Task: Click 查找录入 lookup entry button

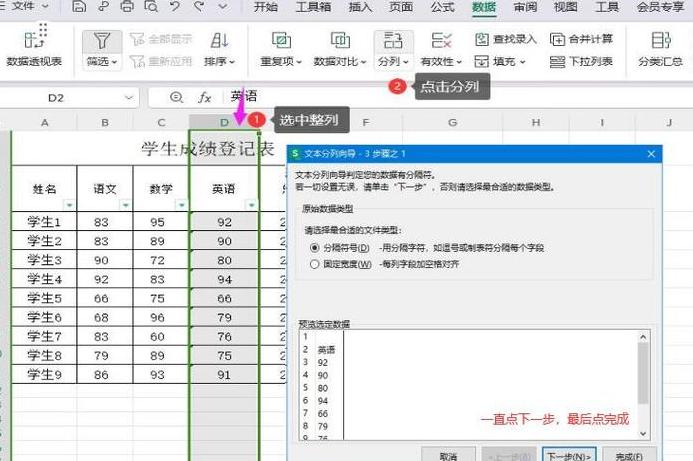Action: click(506, 39)
